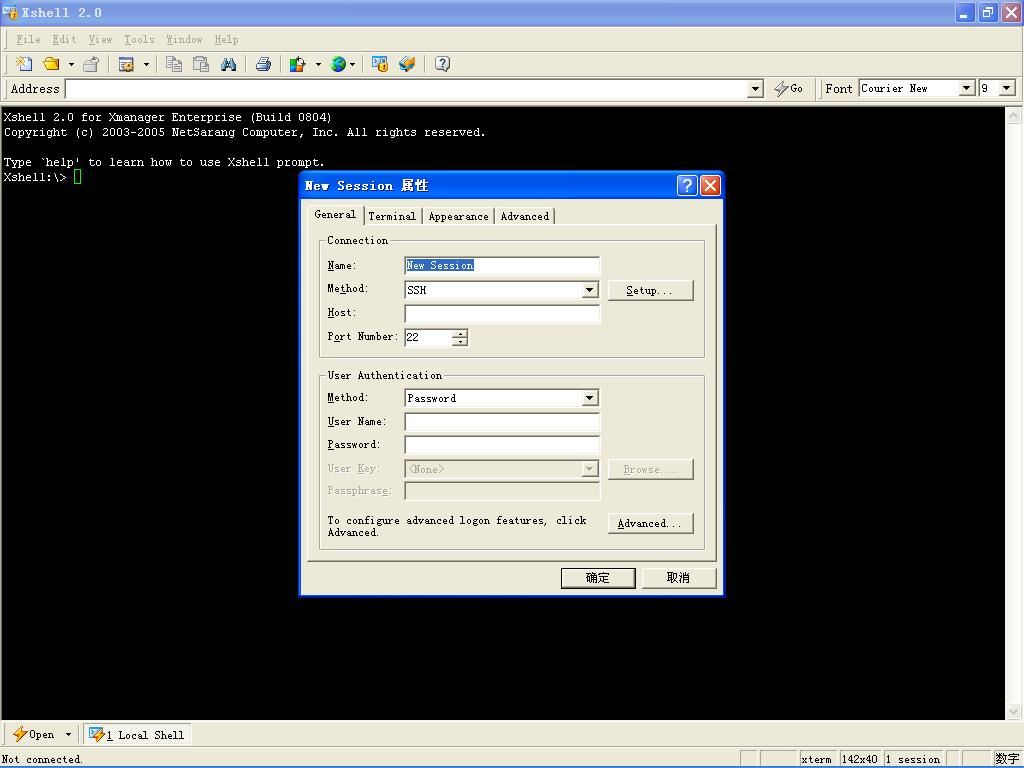
Task: Click the Disconnect toolbar icon
Action: 91,63
